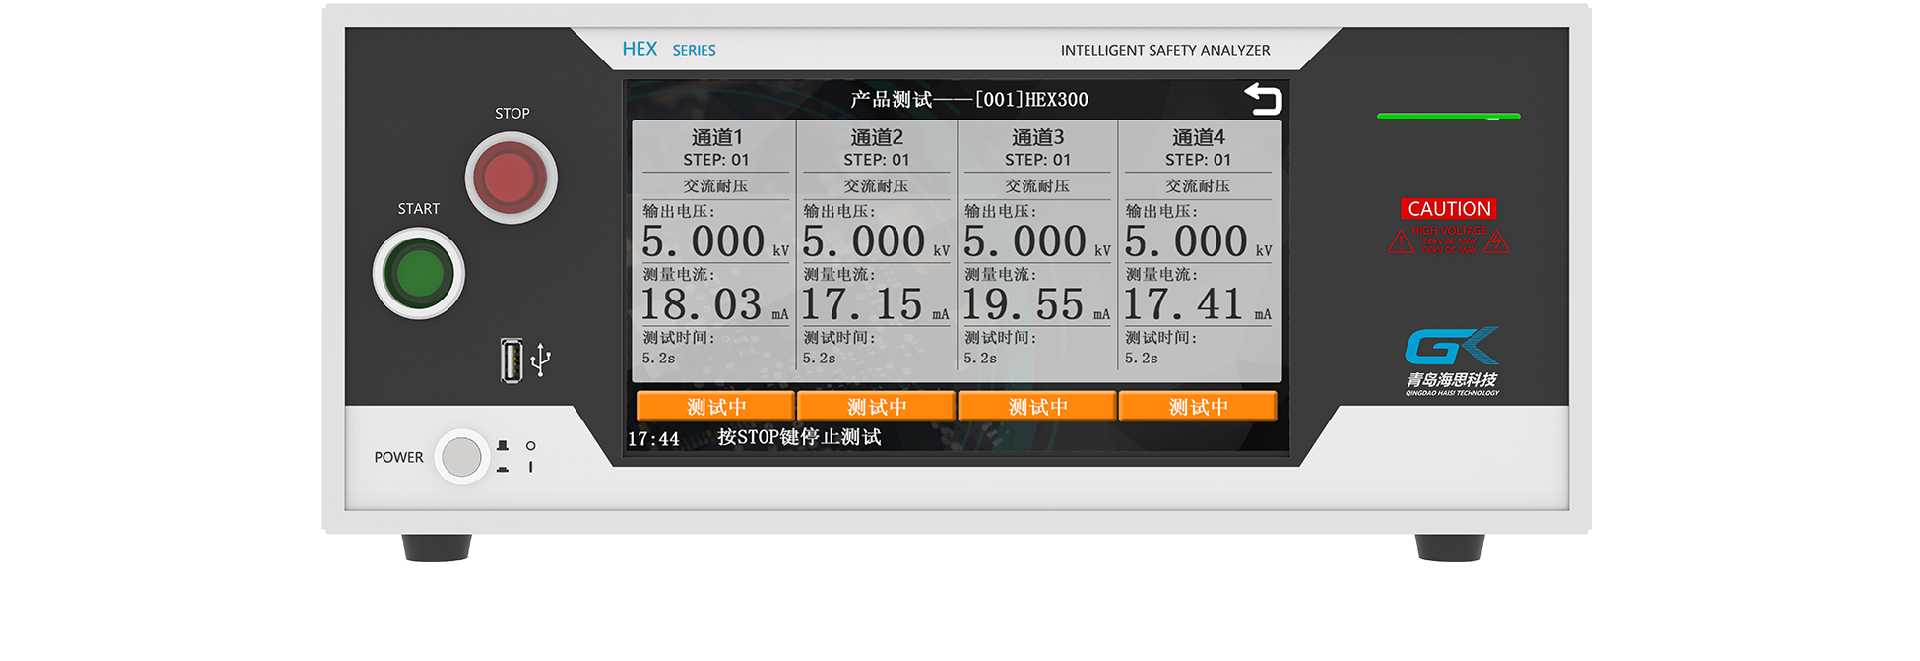The width and height of the screenshot is (1920, 661).
Task: Click the 17:44 clock on screen
Action: pyautogui.click(x=653, y=438)
